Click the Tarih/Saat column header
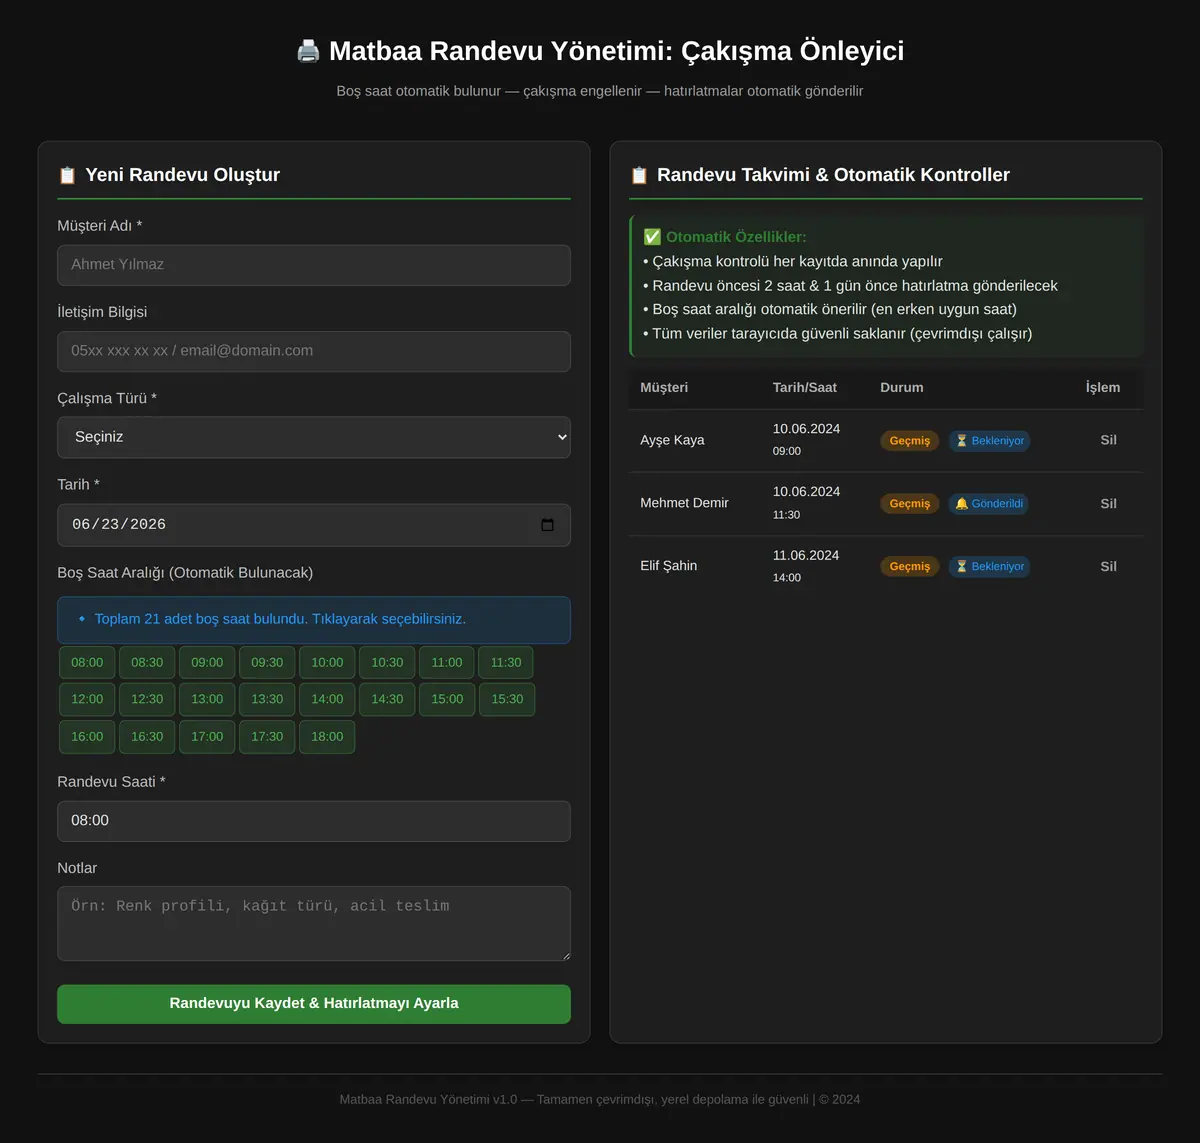The width and height of the screenshot is (1200, 1143). pos(805,387)
